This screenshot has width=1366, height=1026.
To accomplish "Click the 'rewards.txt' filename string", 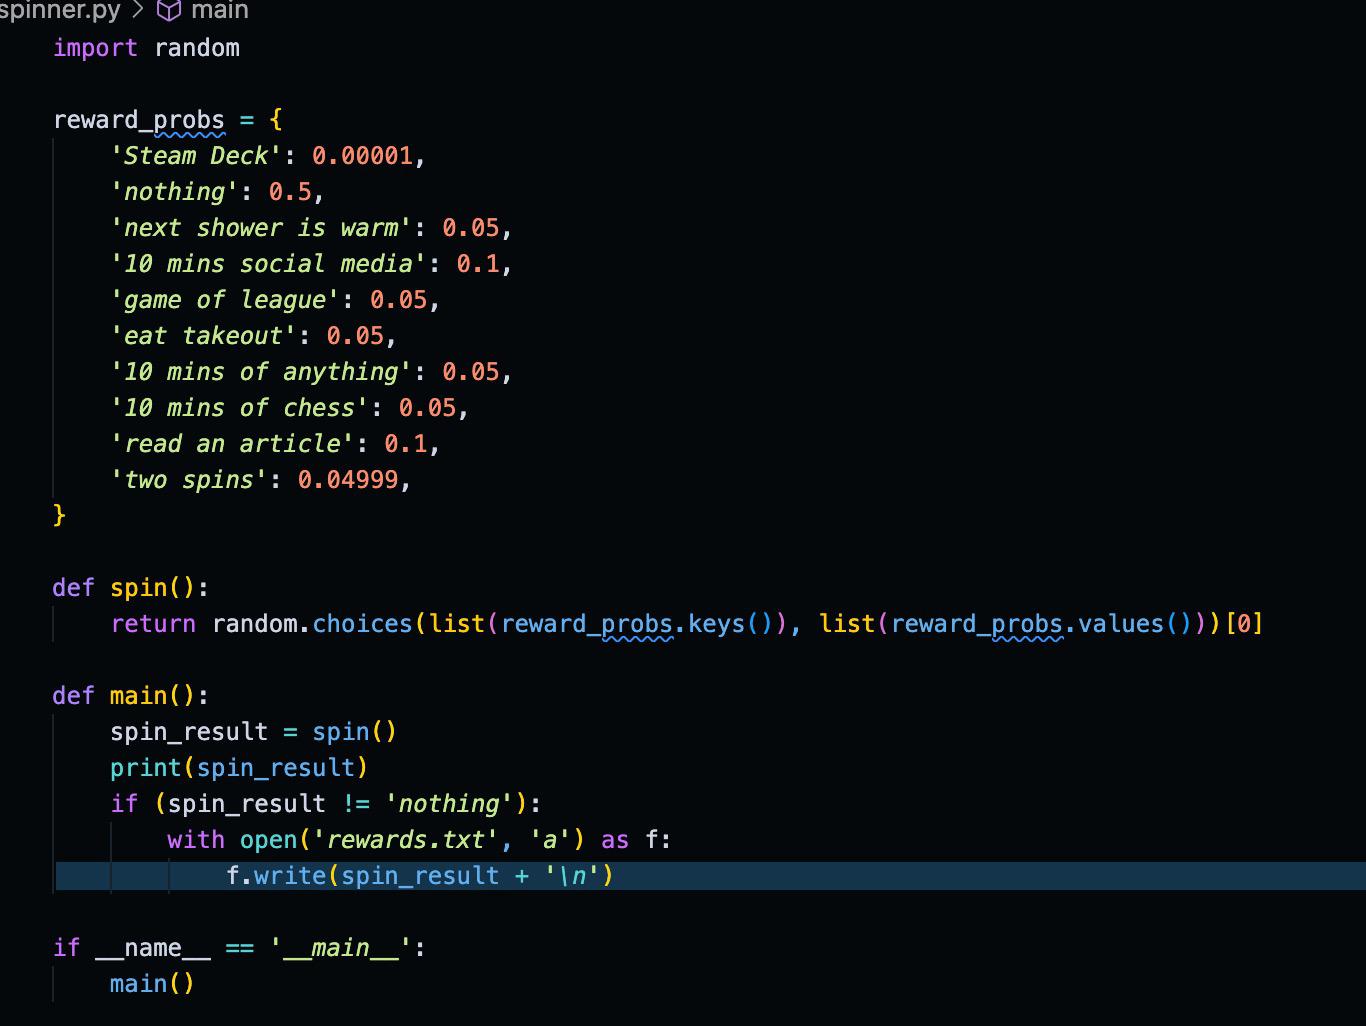I will (x=407, y=839).
